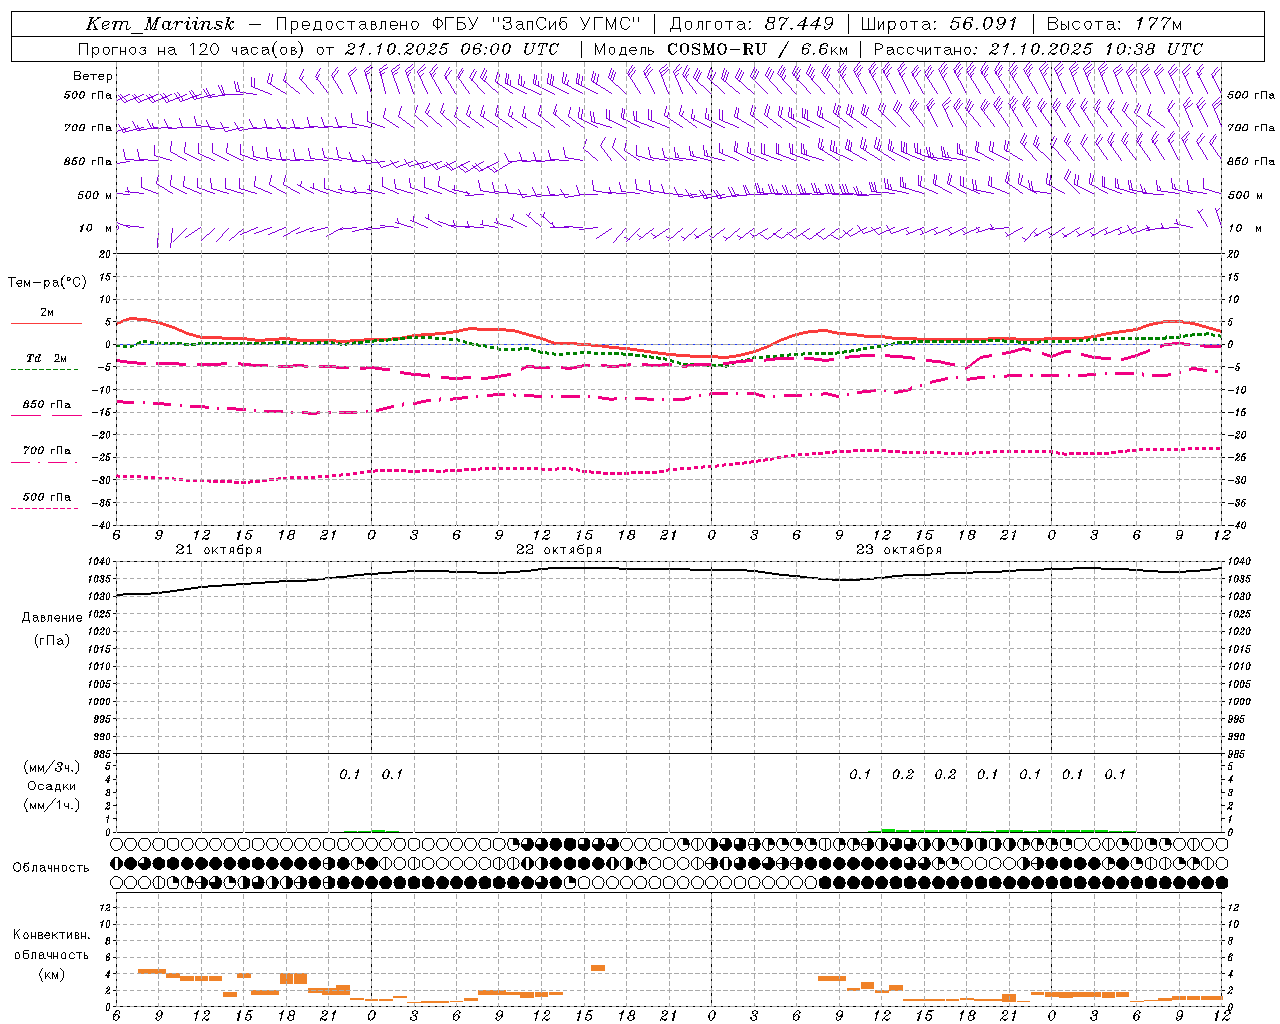Click 'Рассчитано: 21.10.2025 10:38 UTC' text

[x=1038, y=49]
